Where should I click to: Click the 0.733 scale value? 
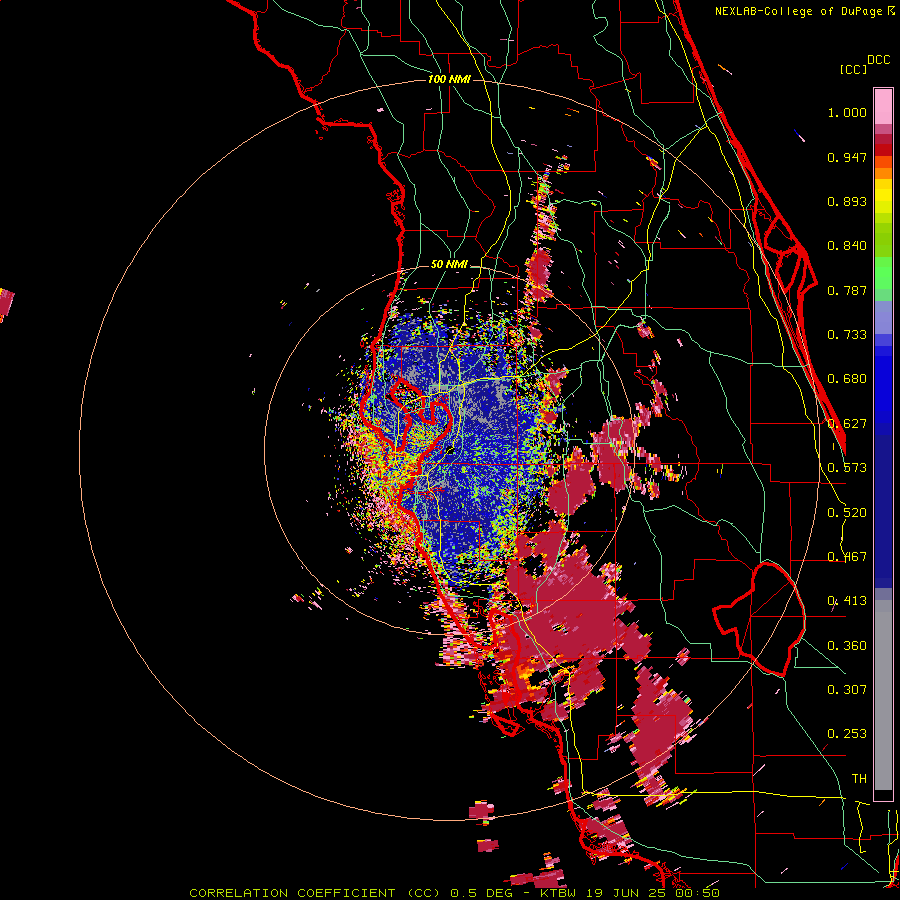(847, 335)
